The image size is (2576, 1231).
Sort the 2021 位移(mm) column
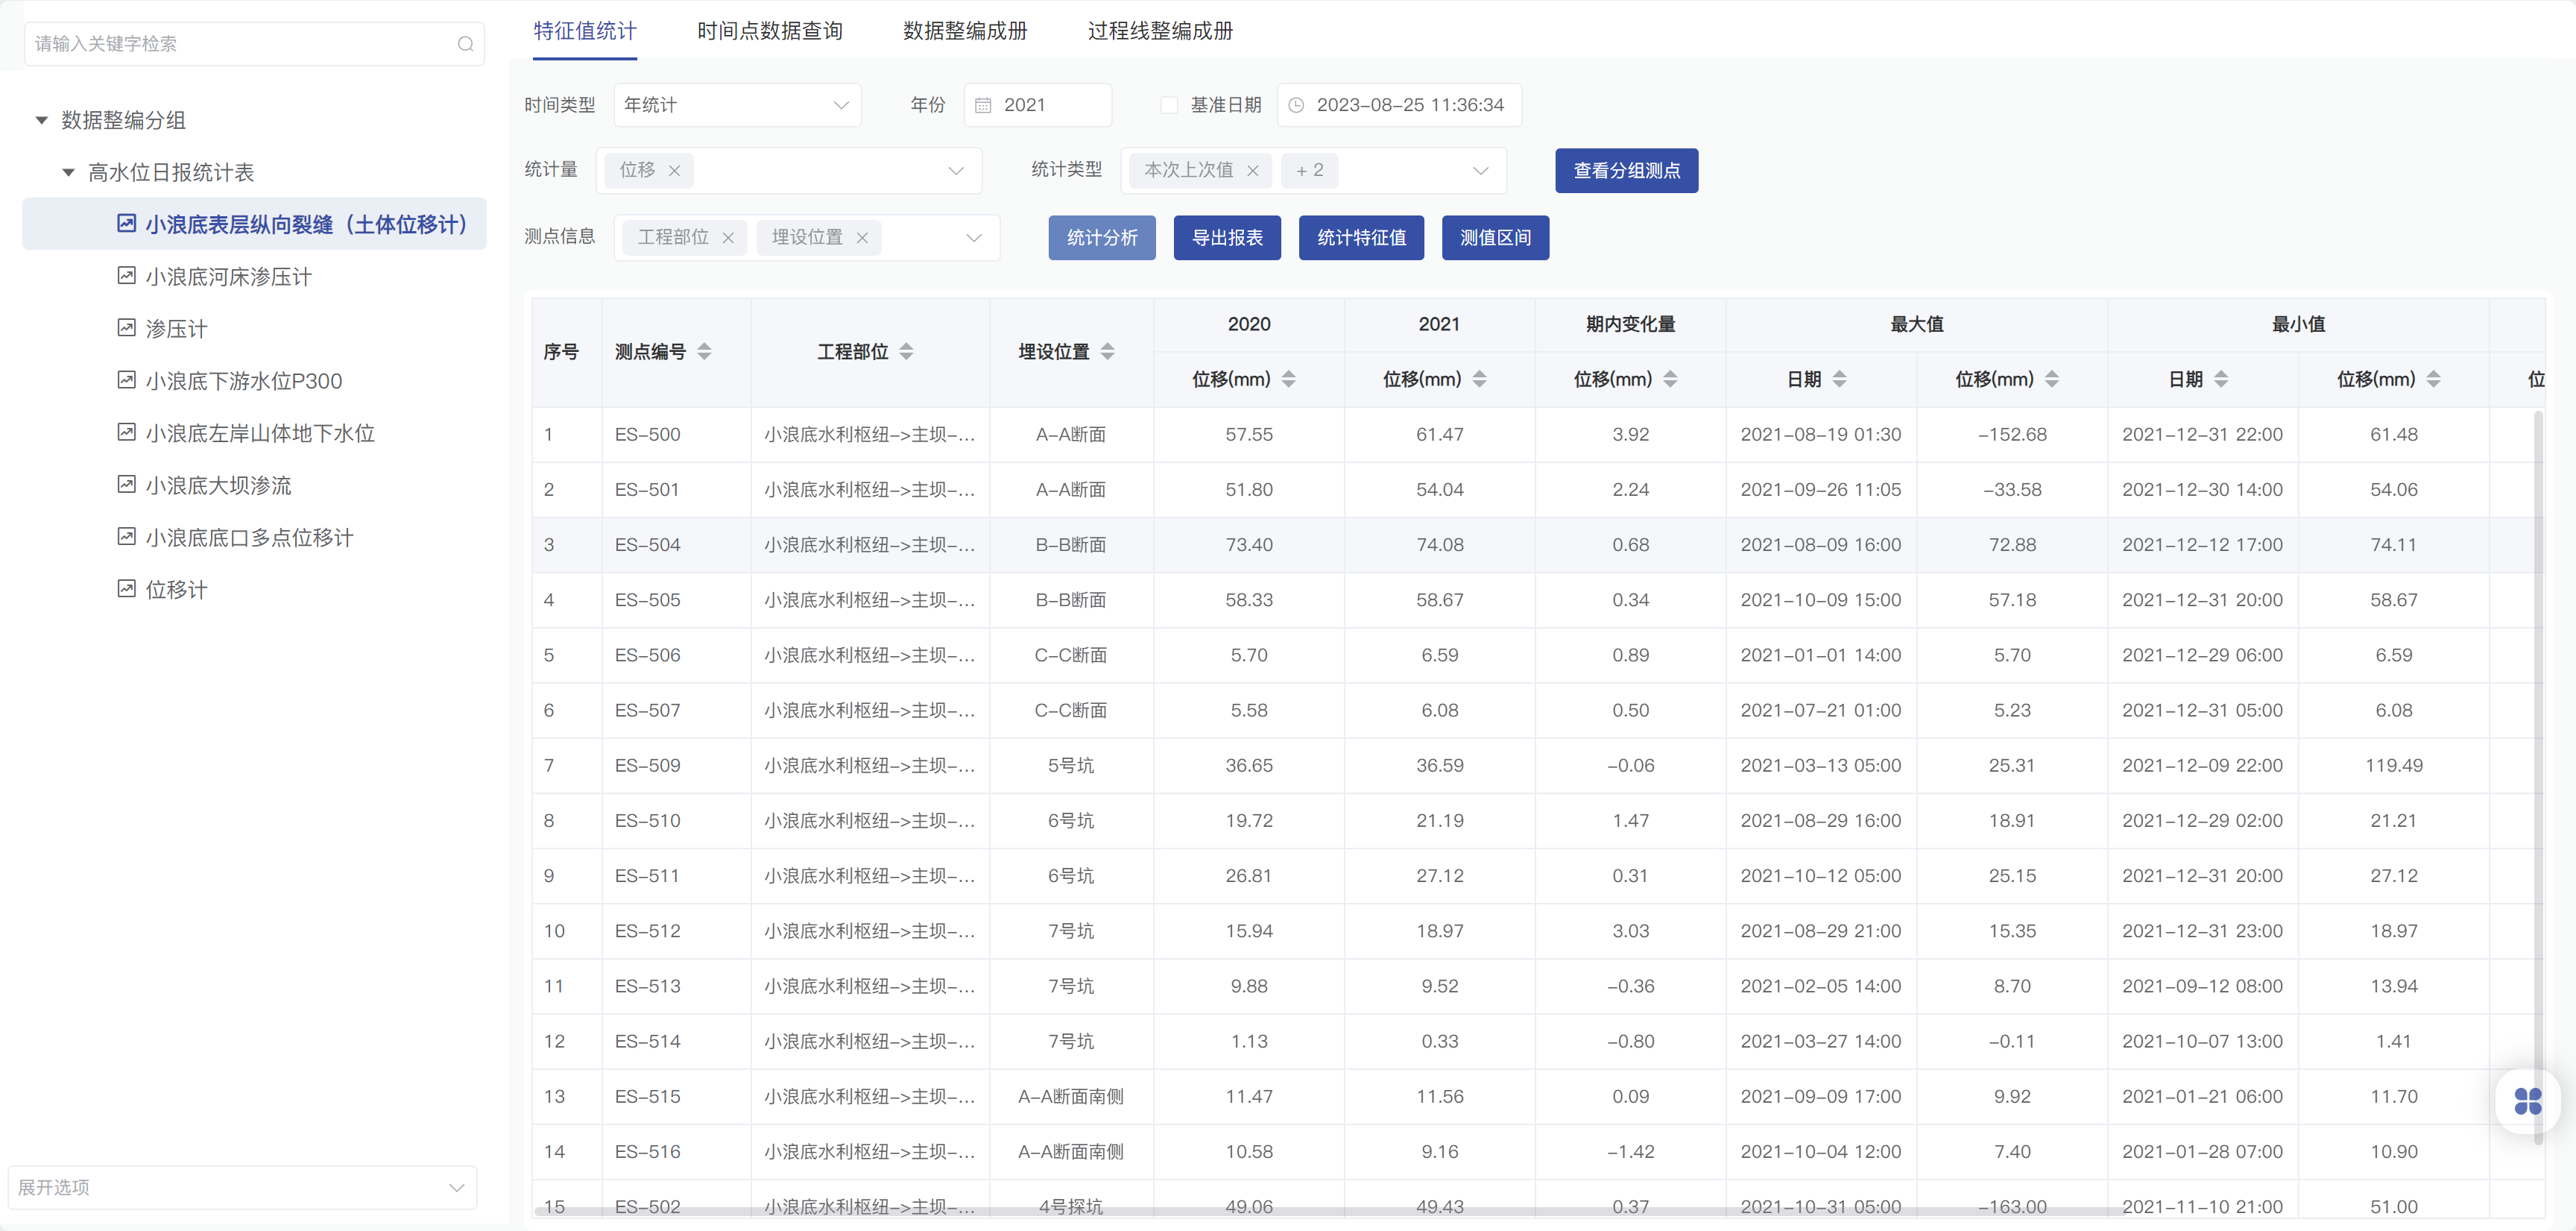tap(1479, 379)
